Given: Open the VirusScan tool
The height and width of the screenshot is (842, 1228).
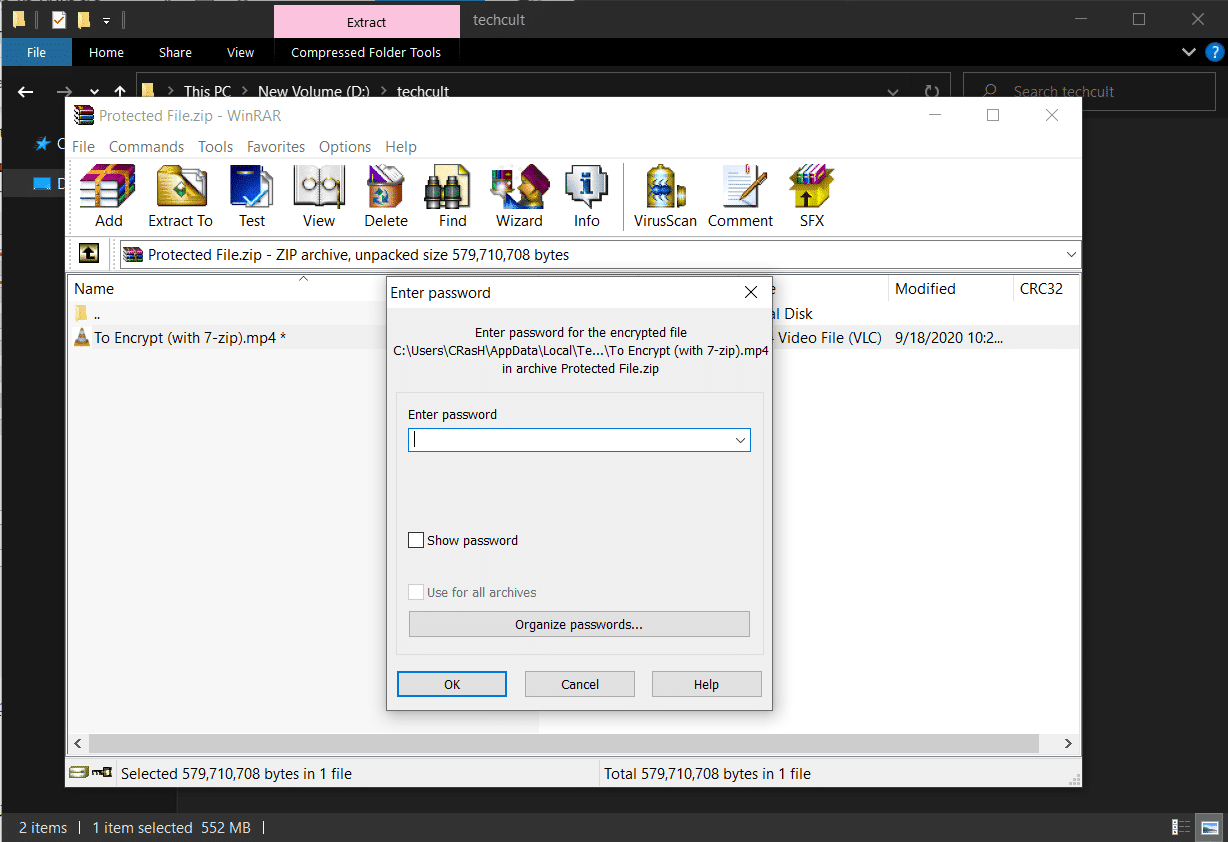Looking at the screenshot, I should [664, 196].
